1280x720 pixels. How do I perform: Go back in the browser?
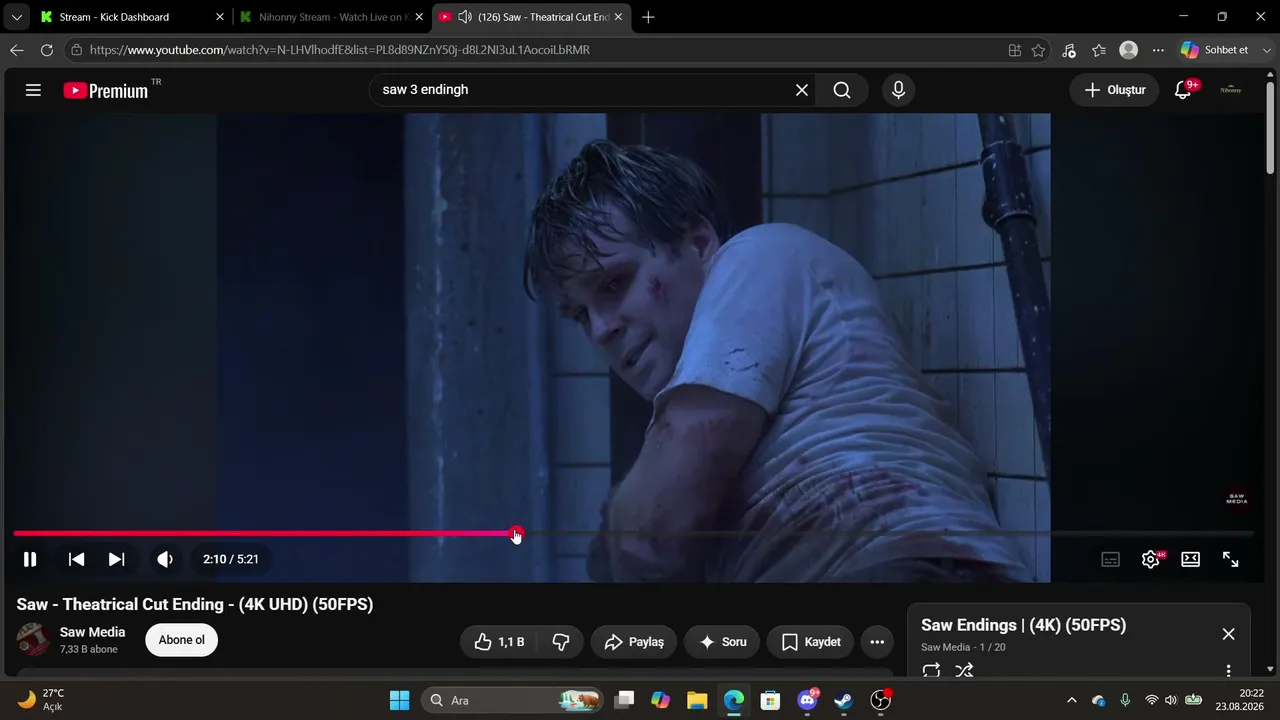17,50
